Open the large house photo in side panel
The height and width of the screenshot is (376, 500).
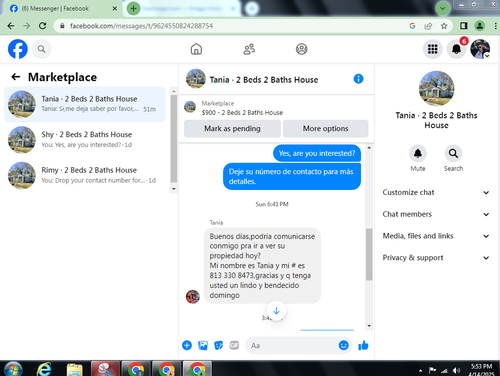436,88
